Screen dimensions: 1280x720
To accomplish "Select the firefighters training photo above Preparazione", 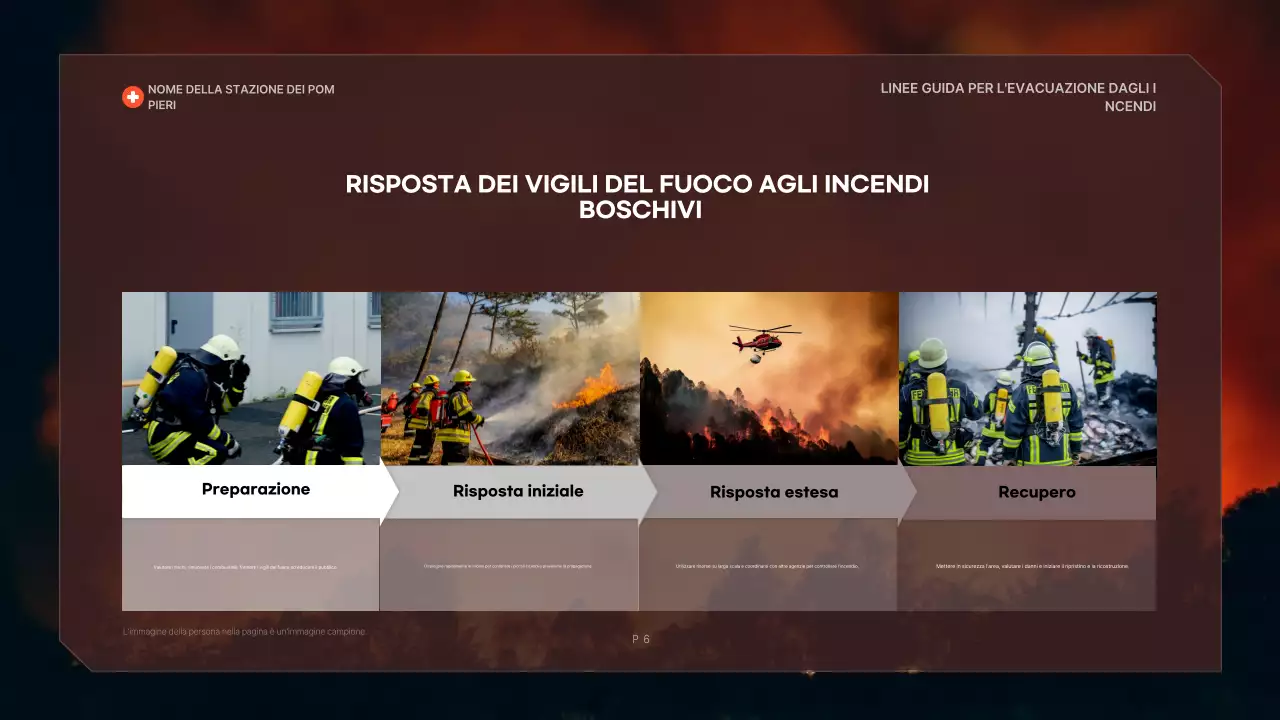I will point(250,378).
